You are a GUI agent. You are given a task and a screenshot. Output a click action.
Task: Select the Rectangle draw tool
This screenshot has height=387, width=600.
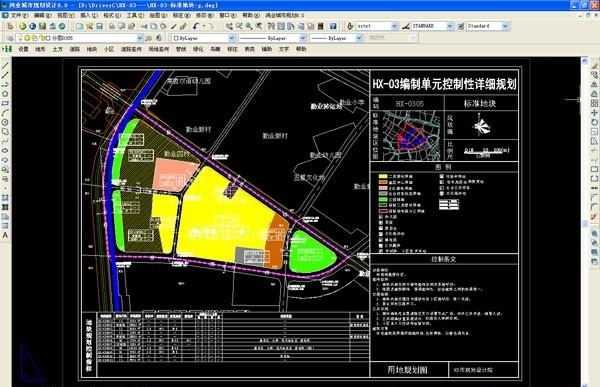5,103
